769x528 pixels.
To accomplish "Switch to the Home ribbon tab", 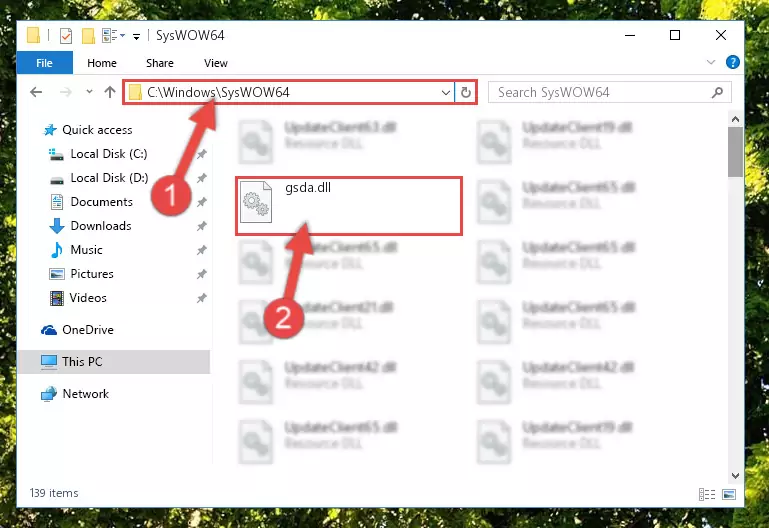I will [102, 63].
